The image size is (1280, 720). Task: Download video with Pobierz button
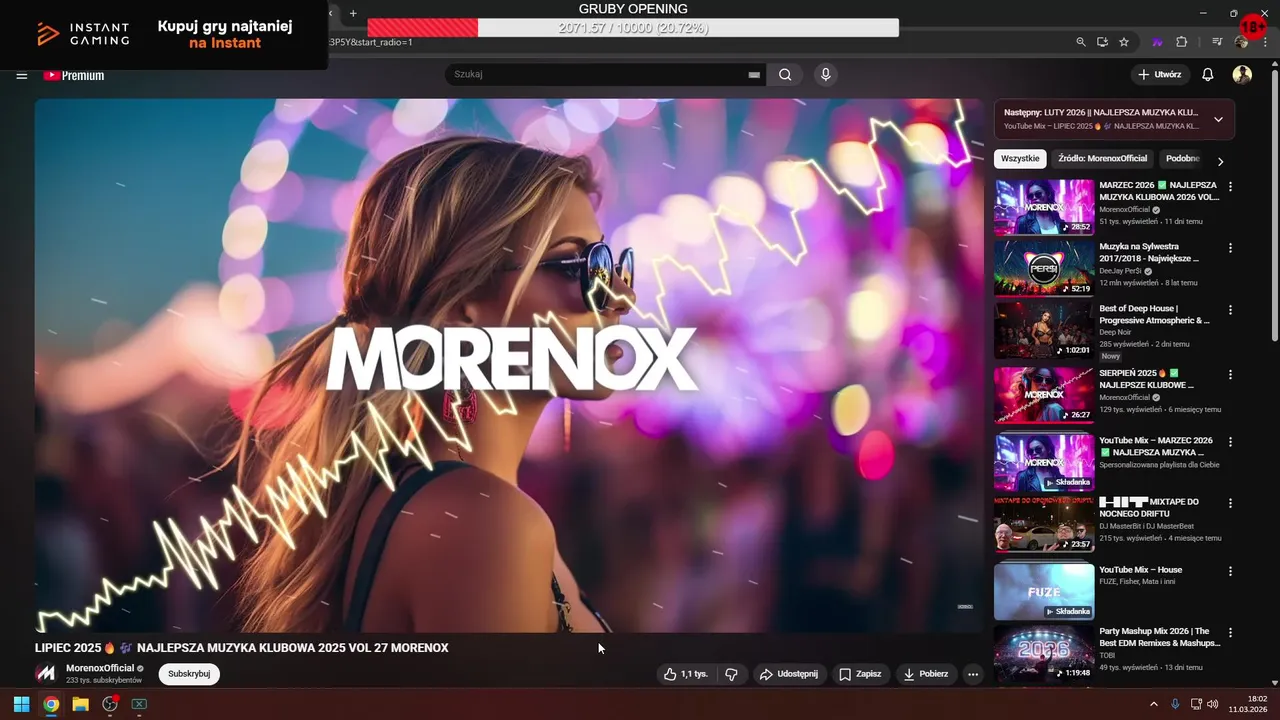(x=925, y=674)
